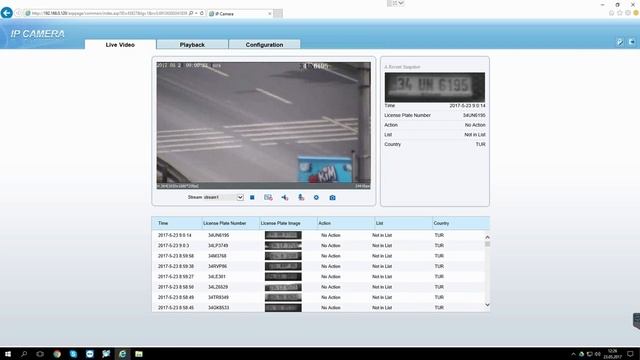Click the two-way talk person icon
This screenshot has width=640, height=360.
pyautogui.click(x=301, y=198)
